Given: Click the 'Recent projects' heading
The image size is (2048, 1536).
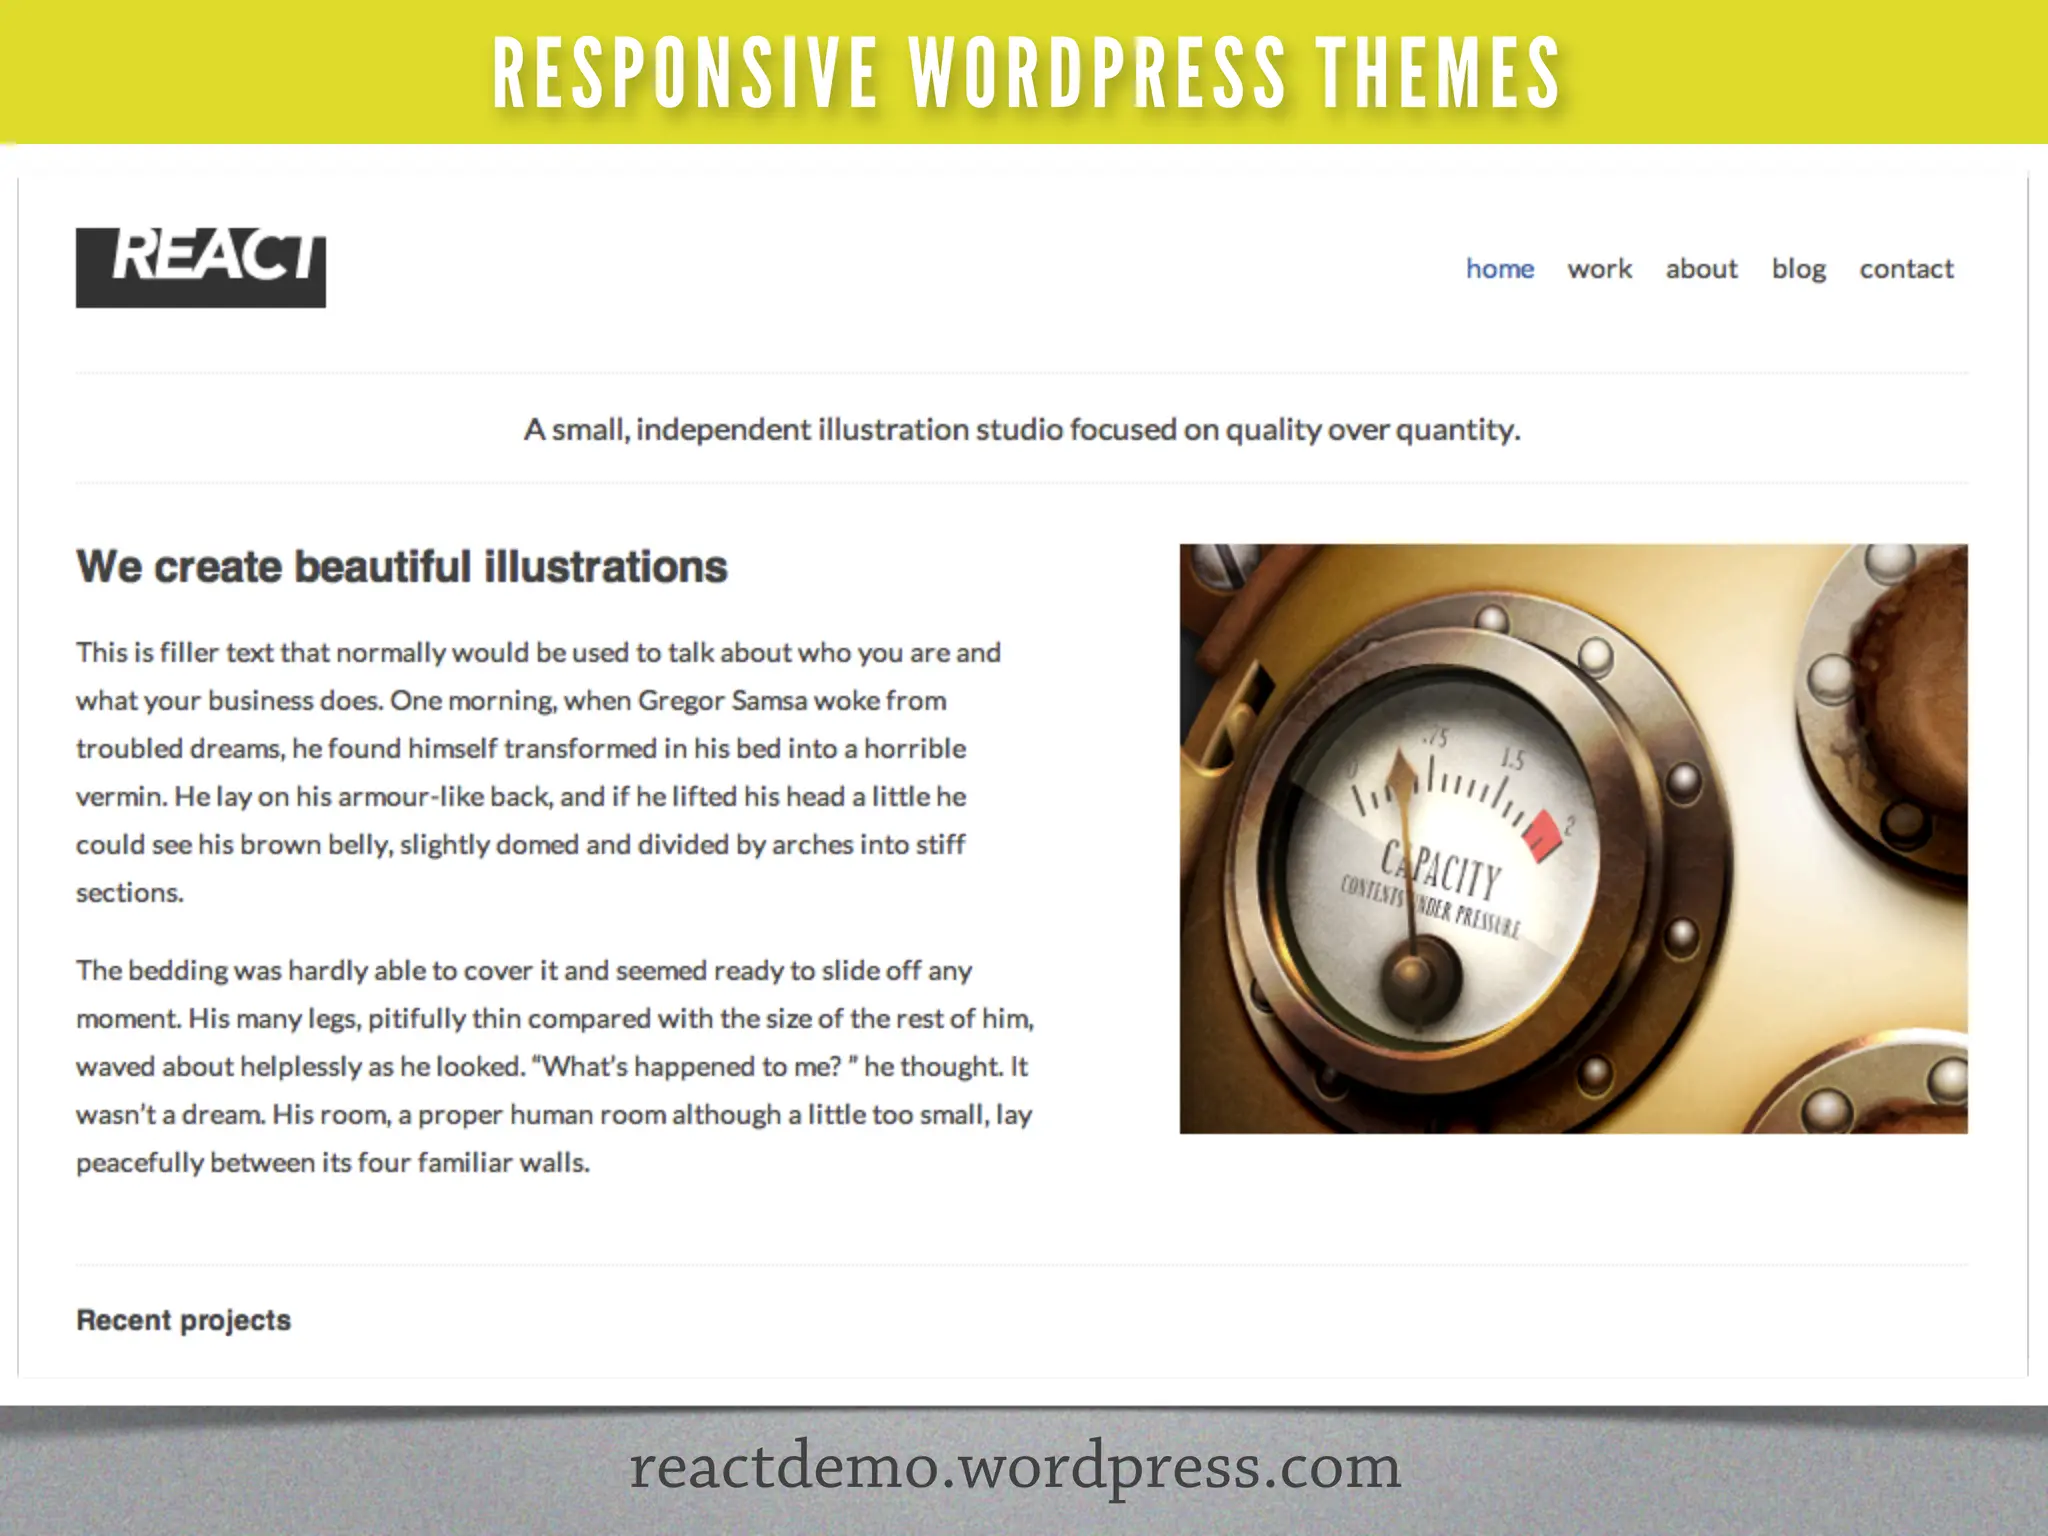Looking at the screenshot, I should coord(184,1320).
